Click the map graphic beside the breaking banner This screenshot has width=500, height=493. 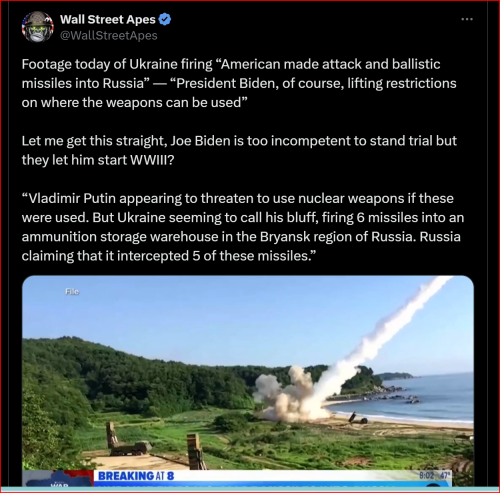tap(58, 478)
